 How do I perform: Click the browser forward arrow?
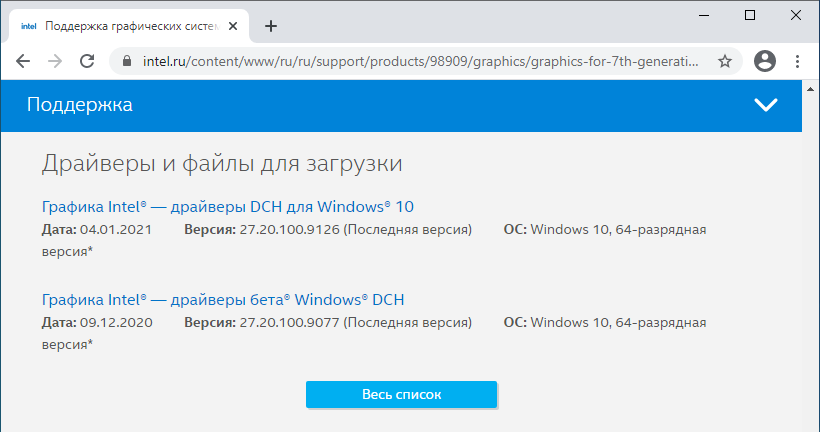click(55, 61)
